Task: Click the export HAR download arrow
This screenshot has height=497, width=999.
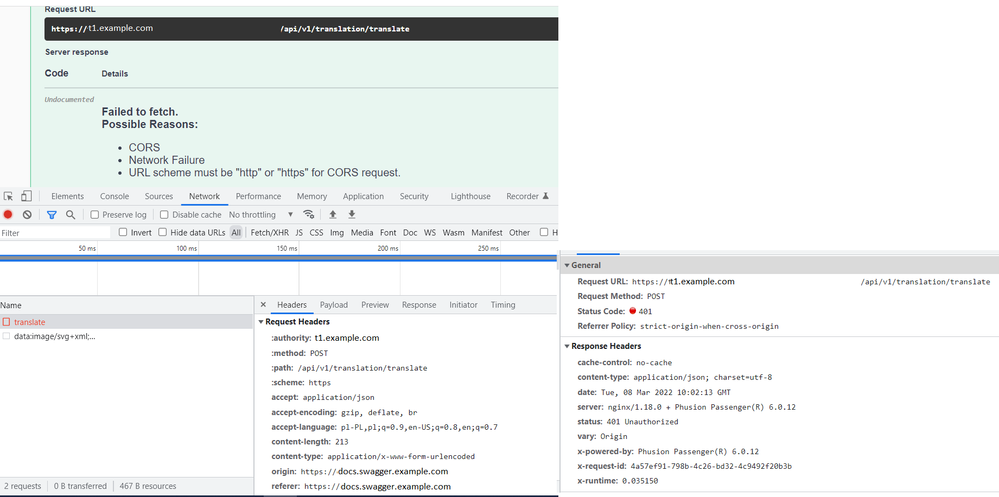Action: point(351,215)
